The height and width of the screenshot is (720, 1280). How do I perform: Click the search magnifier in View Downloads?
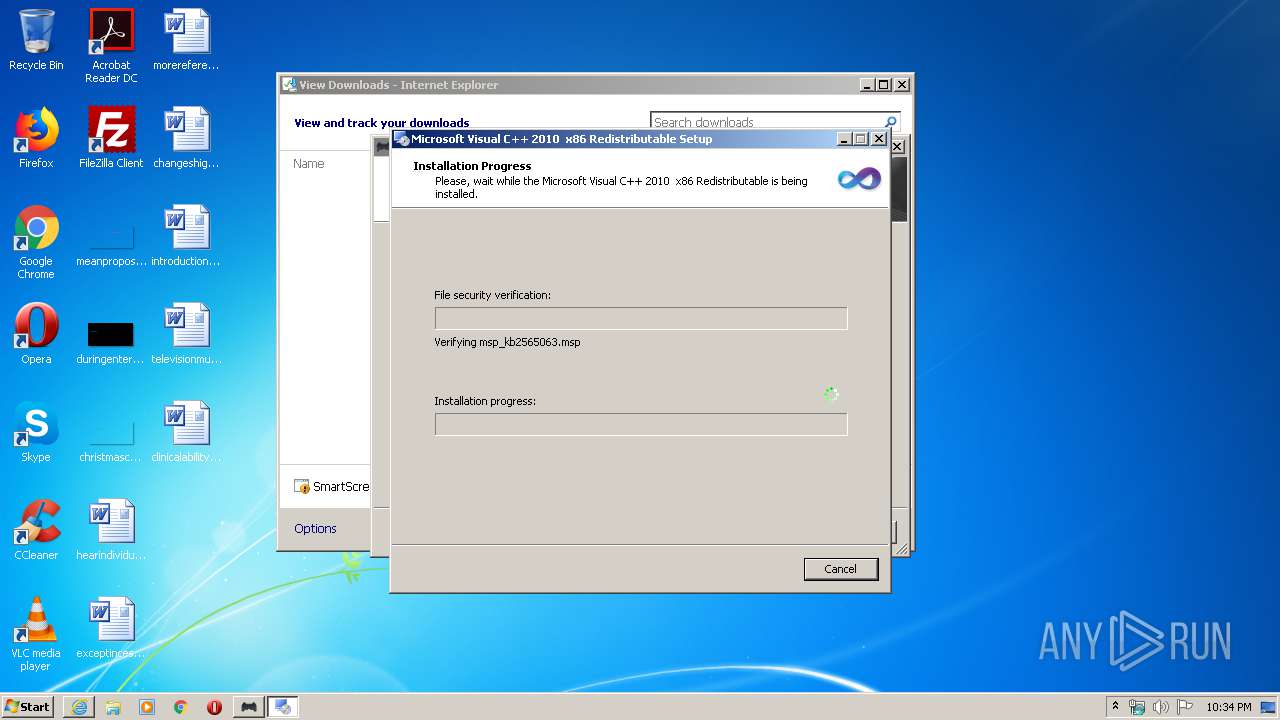[891, 122]
